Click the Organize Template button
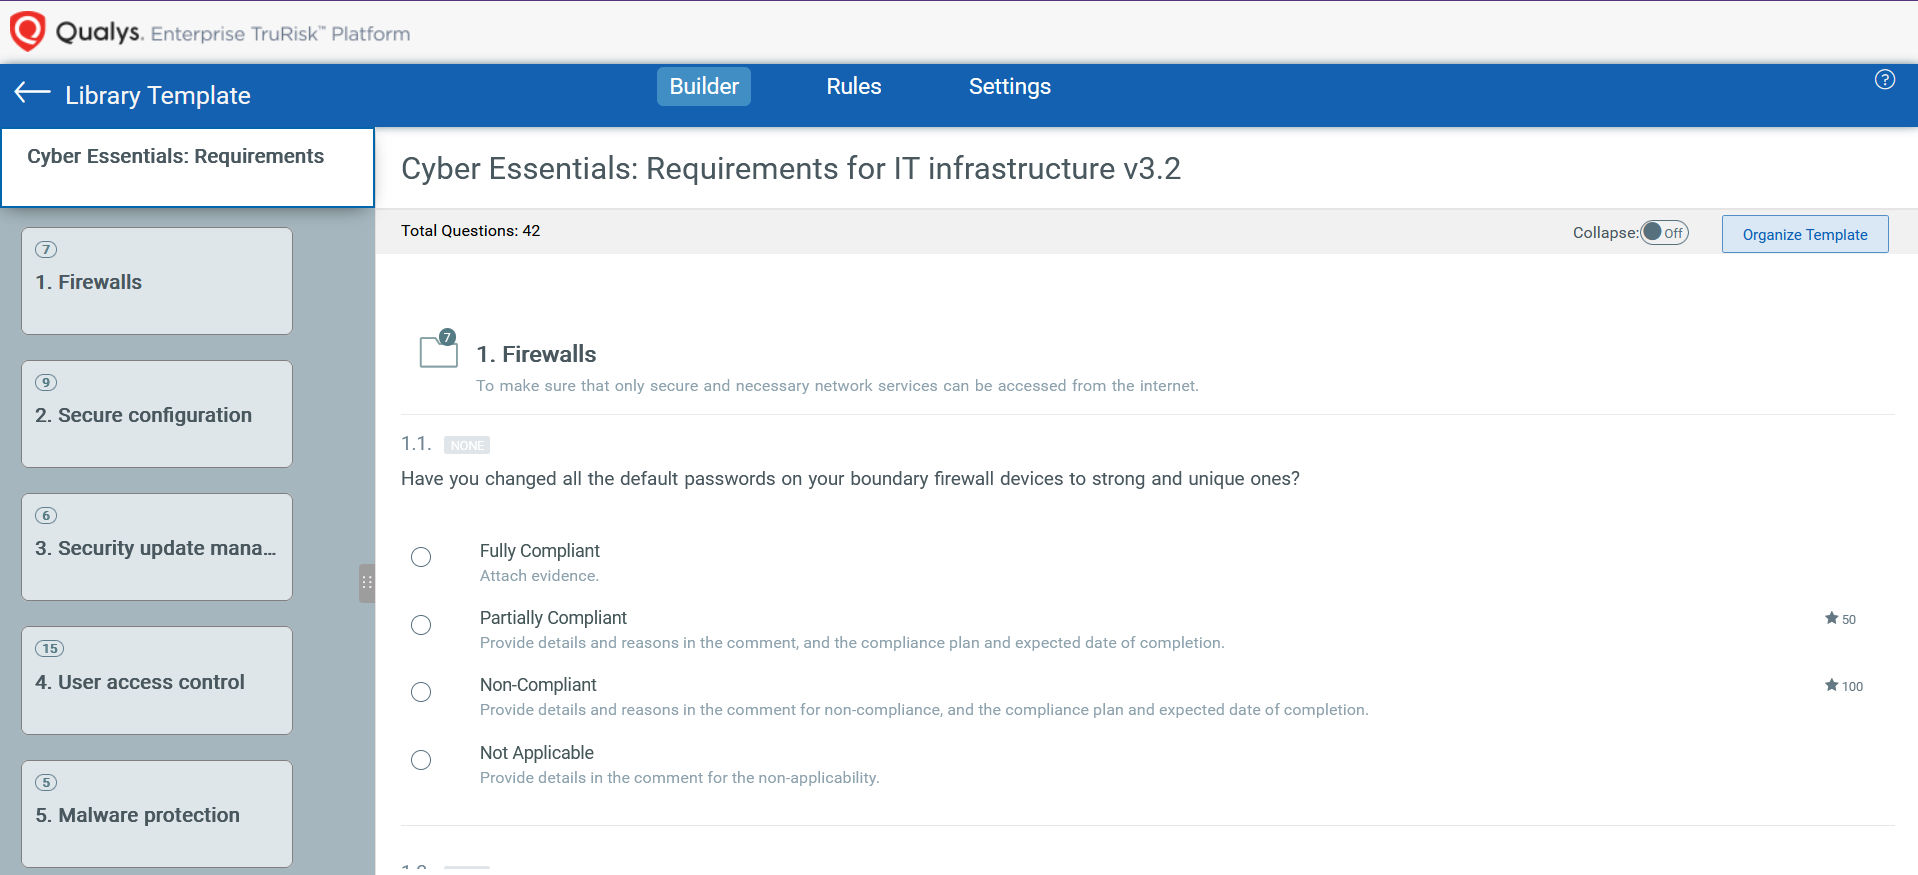Screen dimensions: 1918x875 point(1804,234)
